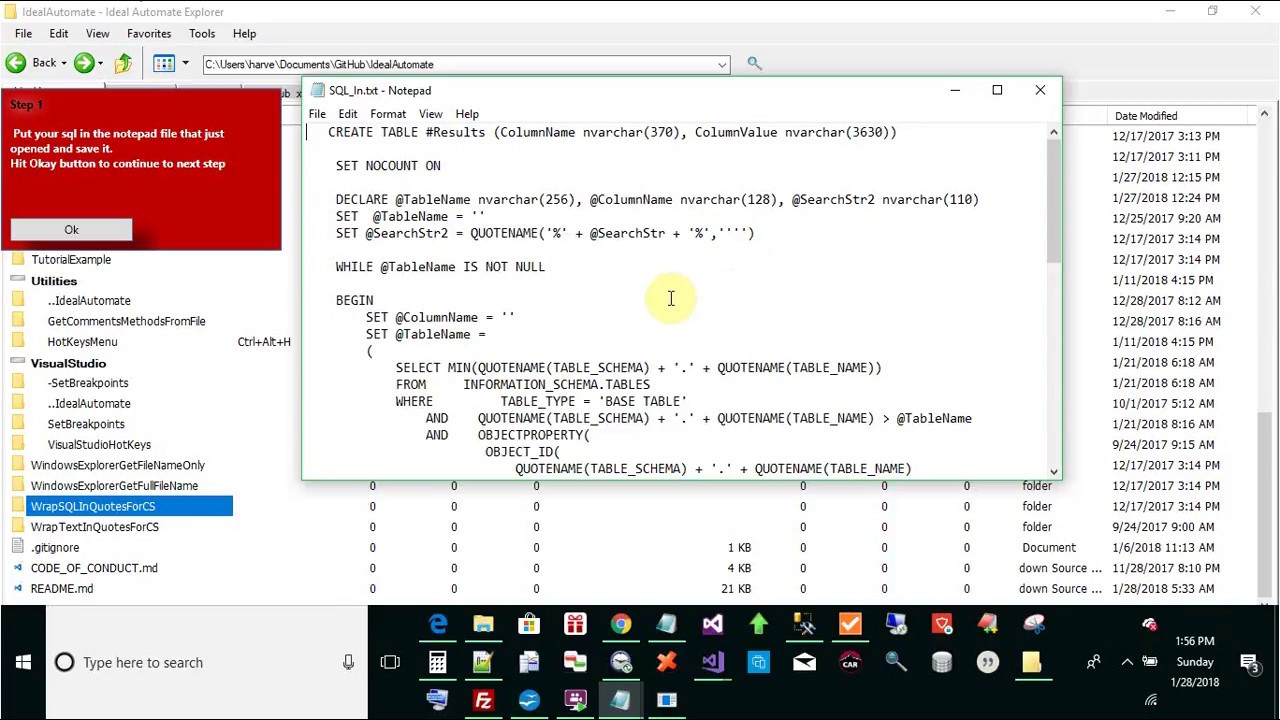Click the magnifier taskbar icon

(x=896, y=663)
